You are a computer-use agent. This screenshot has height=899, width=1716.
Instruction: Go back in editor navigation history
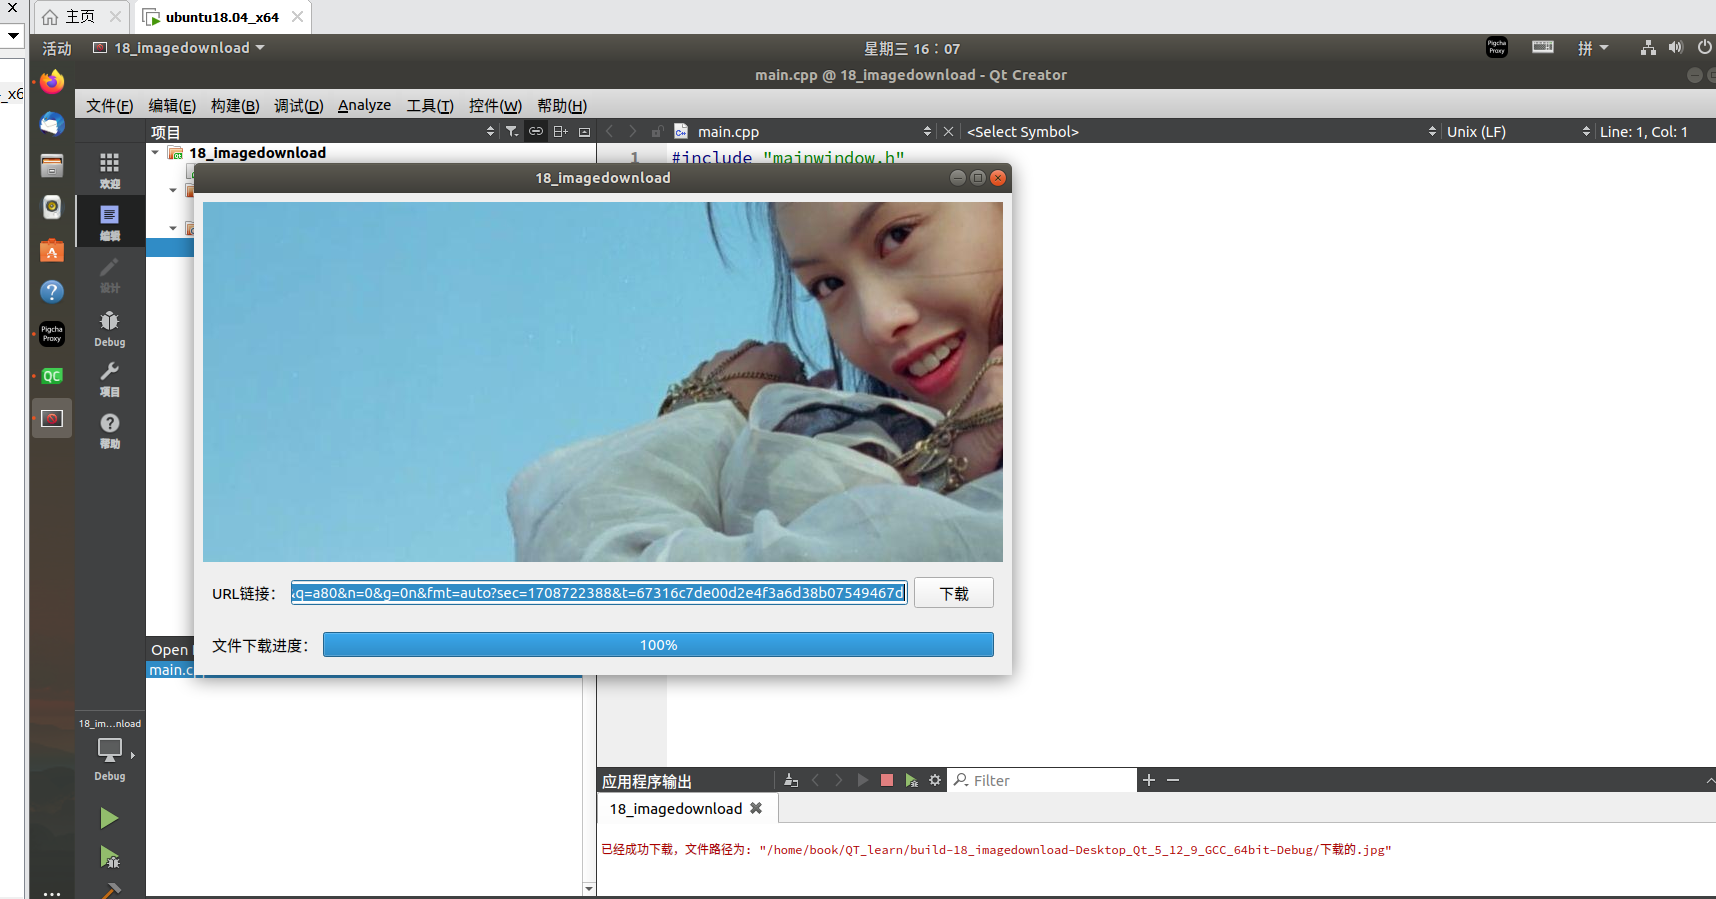point(609,131)
